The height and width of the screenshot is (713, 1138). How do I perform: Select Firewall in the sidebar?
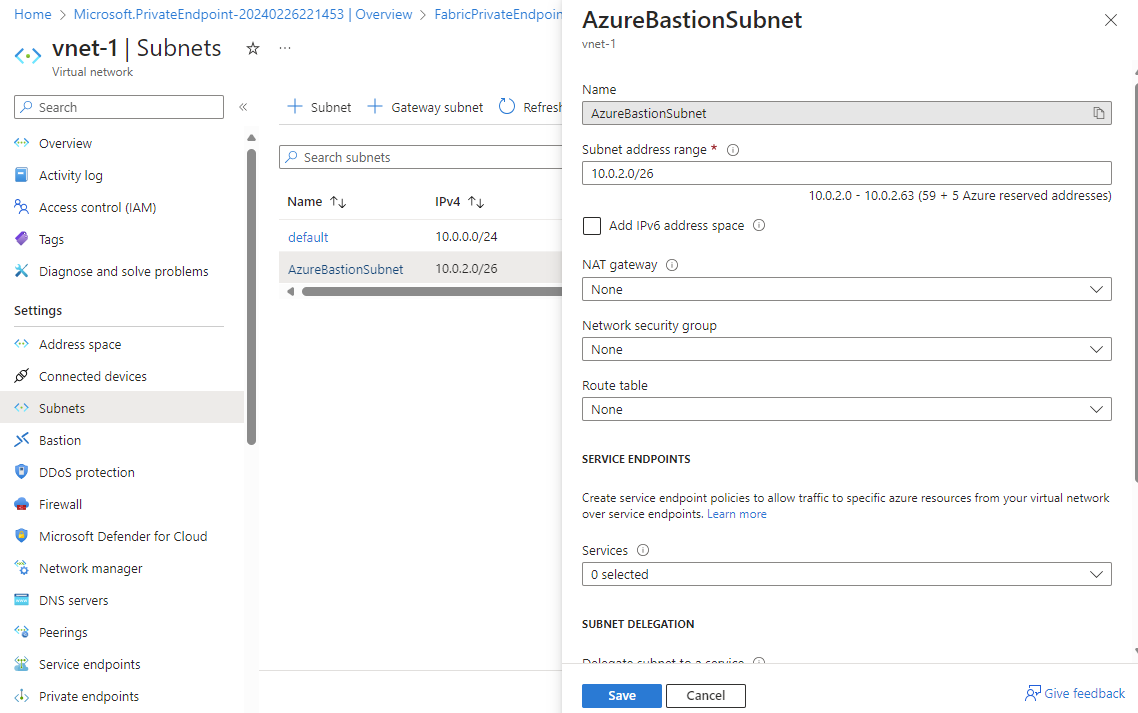[x=58, y=503]
